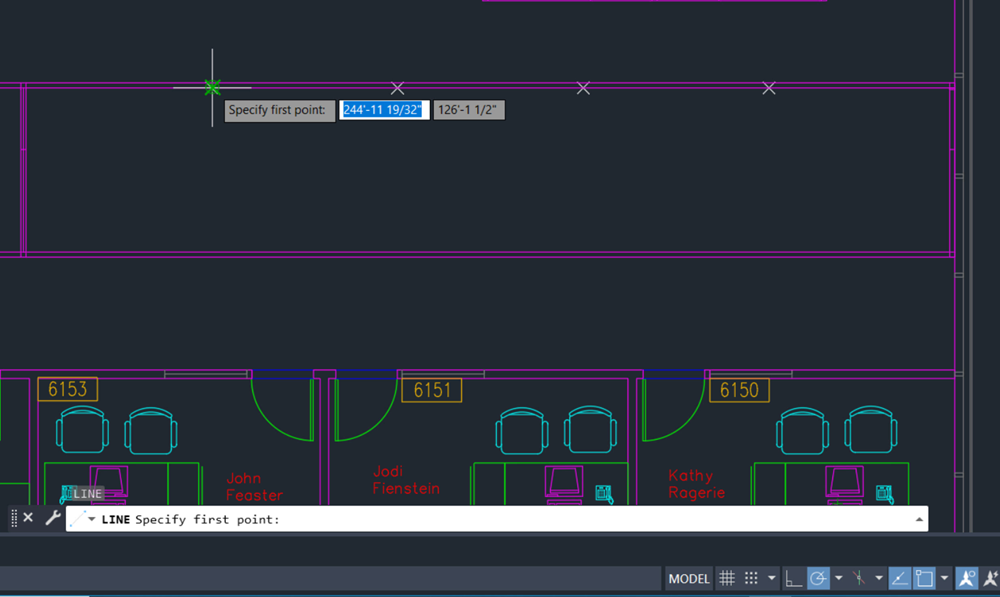The width and height of the screenshot is (1000, 597).
Task: Select the left chair in room 6151
Action: pos(522,430)
